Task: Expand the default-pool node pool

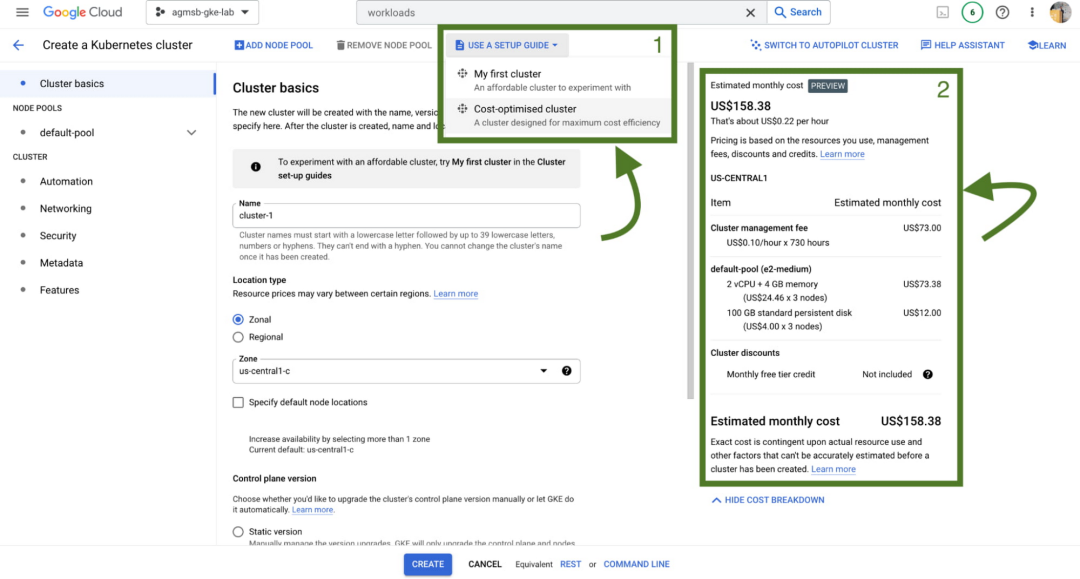Action: [192, 133]
